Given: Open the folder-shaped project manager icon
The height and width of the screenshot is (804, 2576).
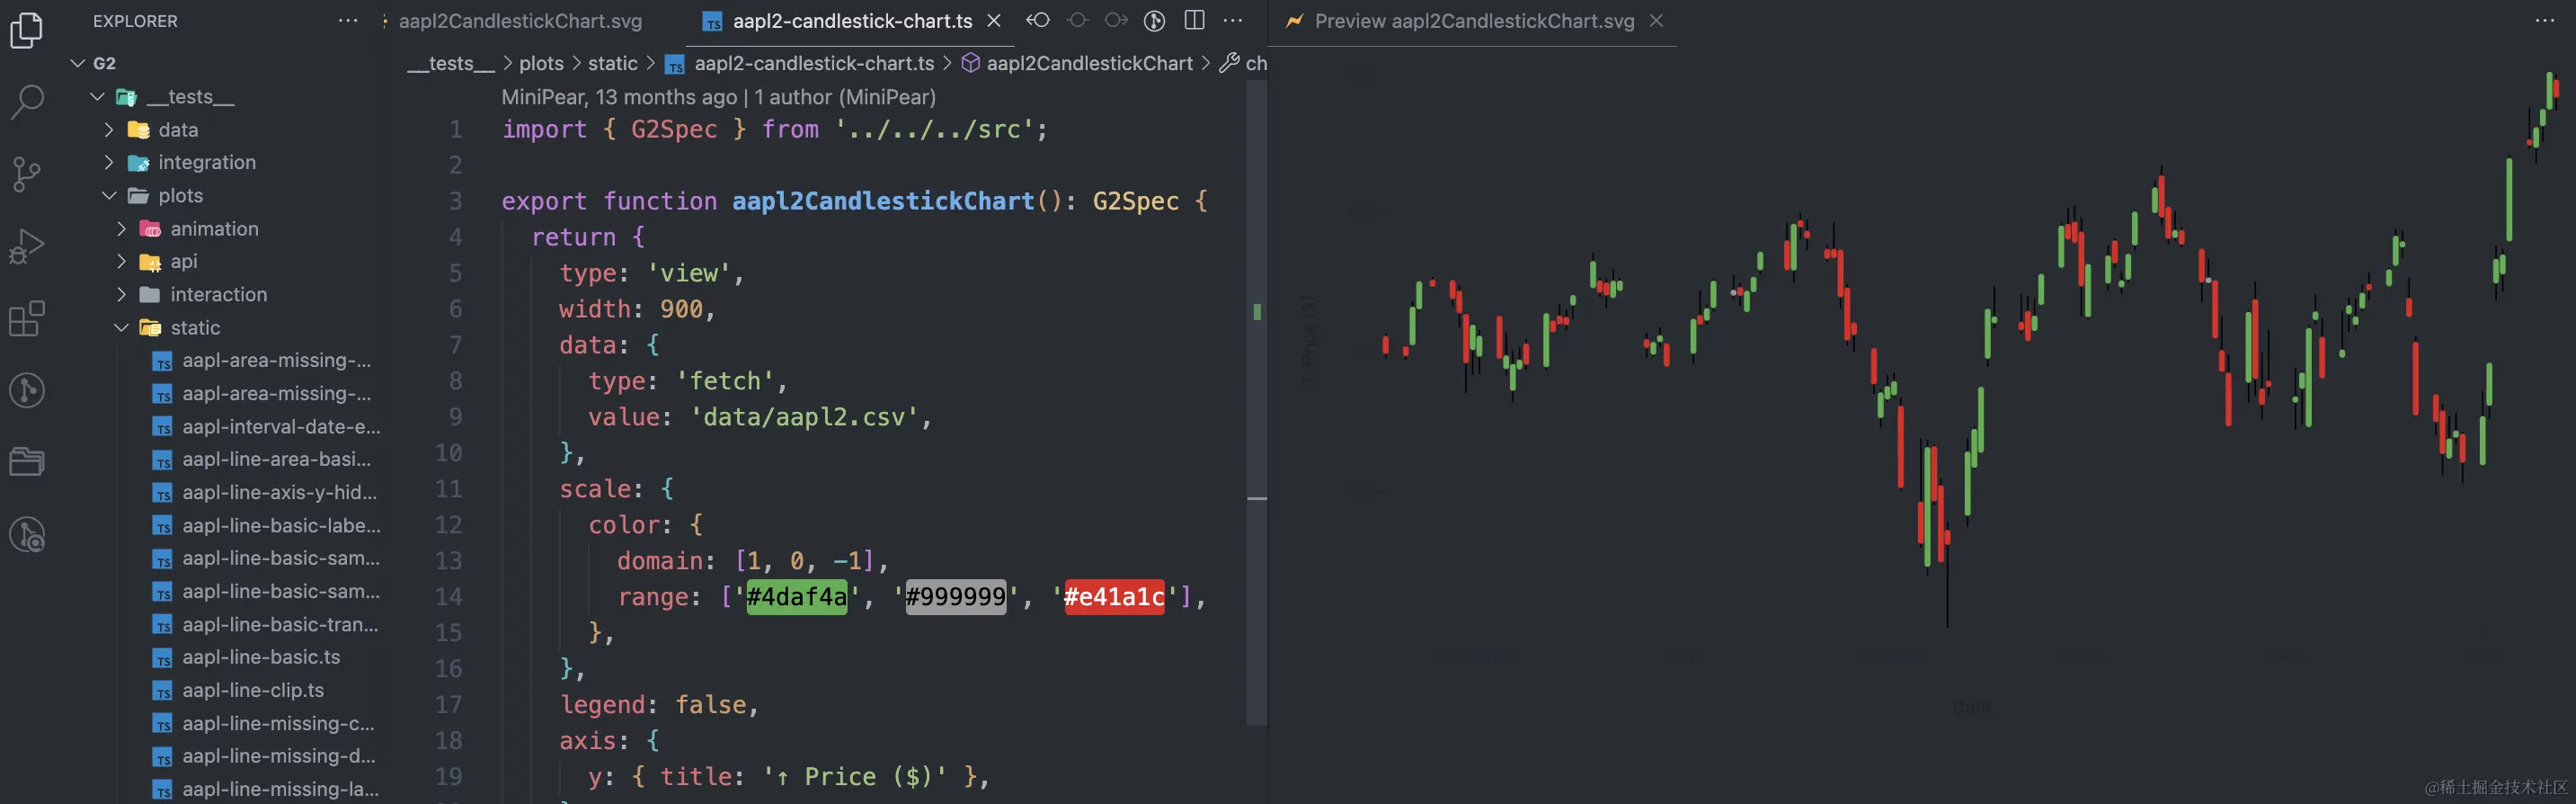Looking at the screenshot, I should [x=27, y=462].
